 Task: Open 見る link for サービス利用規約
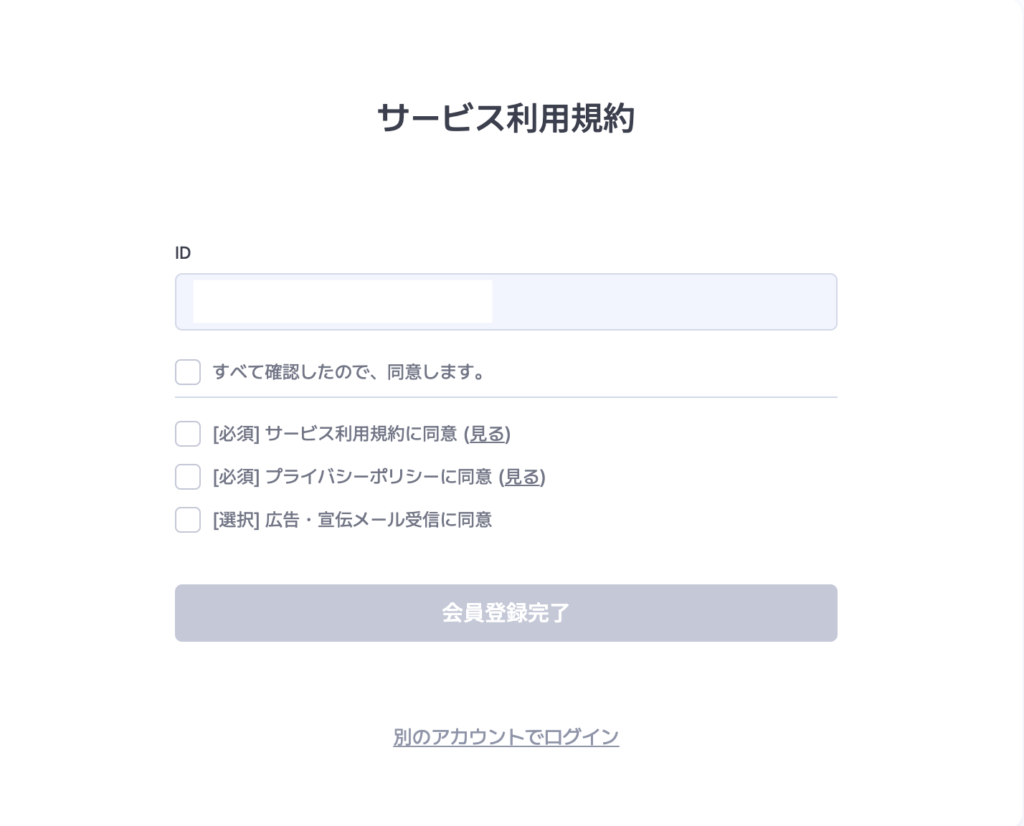[x=487, y=434]
